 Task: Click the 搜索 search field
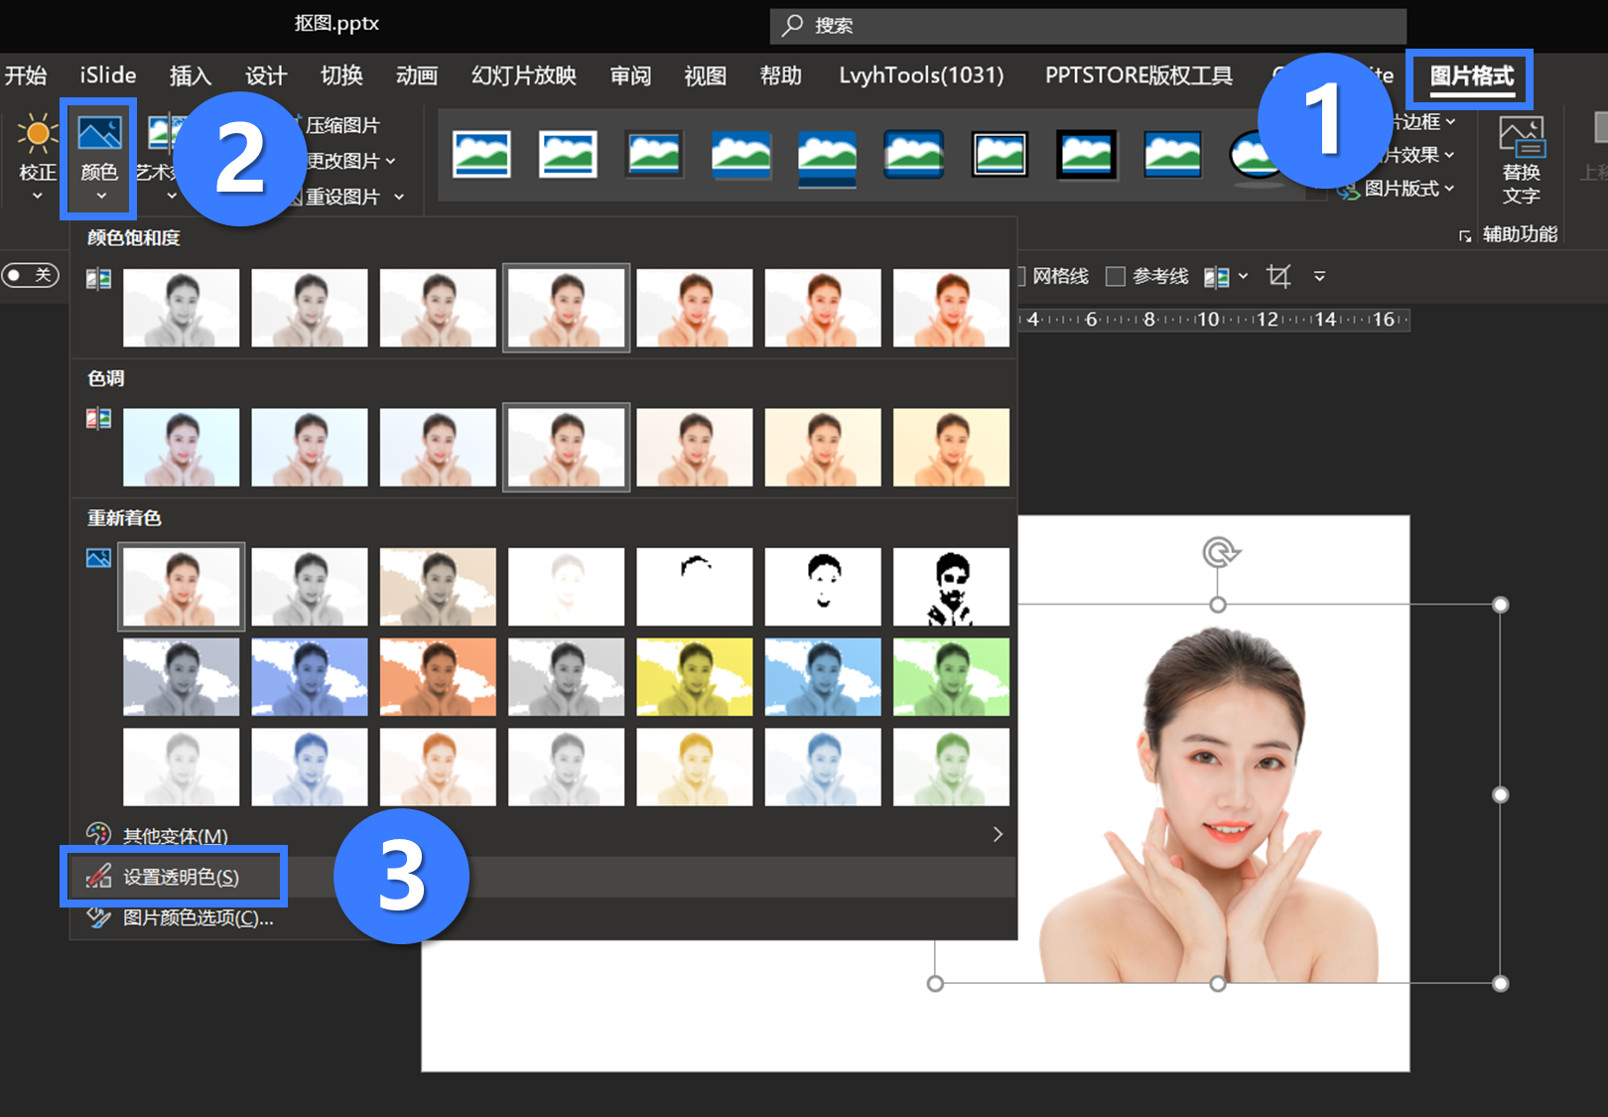coord(1088,25)
